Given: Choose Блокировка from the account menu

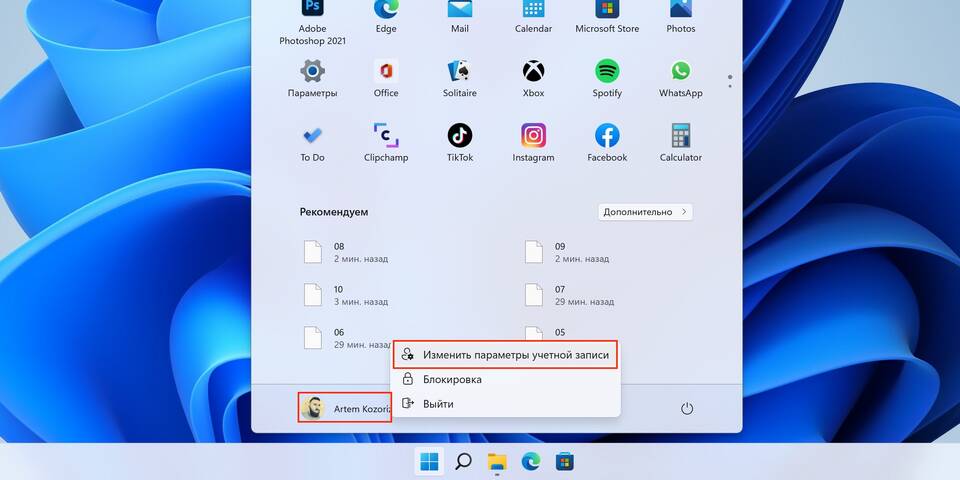Looking at the screenshot, I should (452, 379).
